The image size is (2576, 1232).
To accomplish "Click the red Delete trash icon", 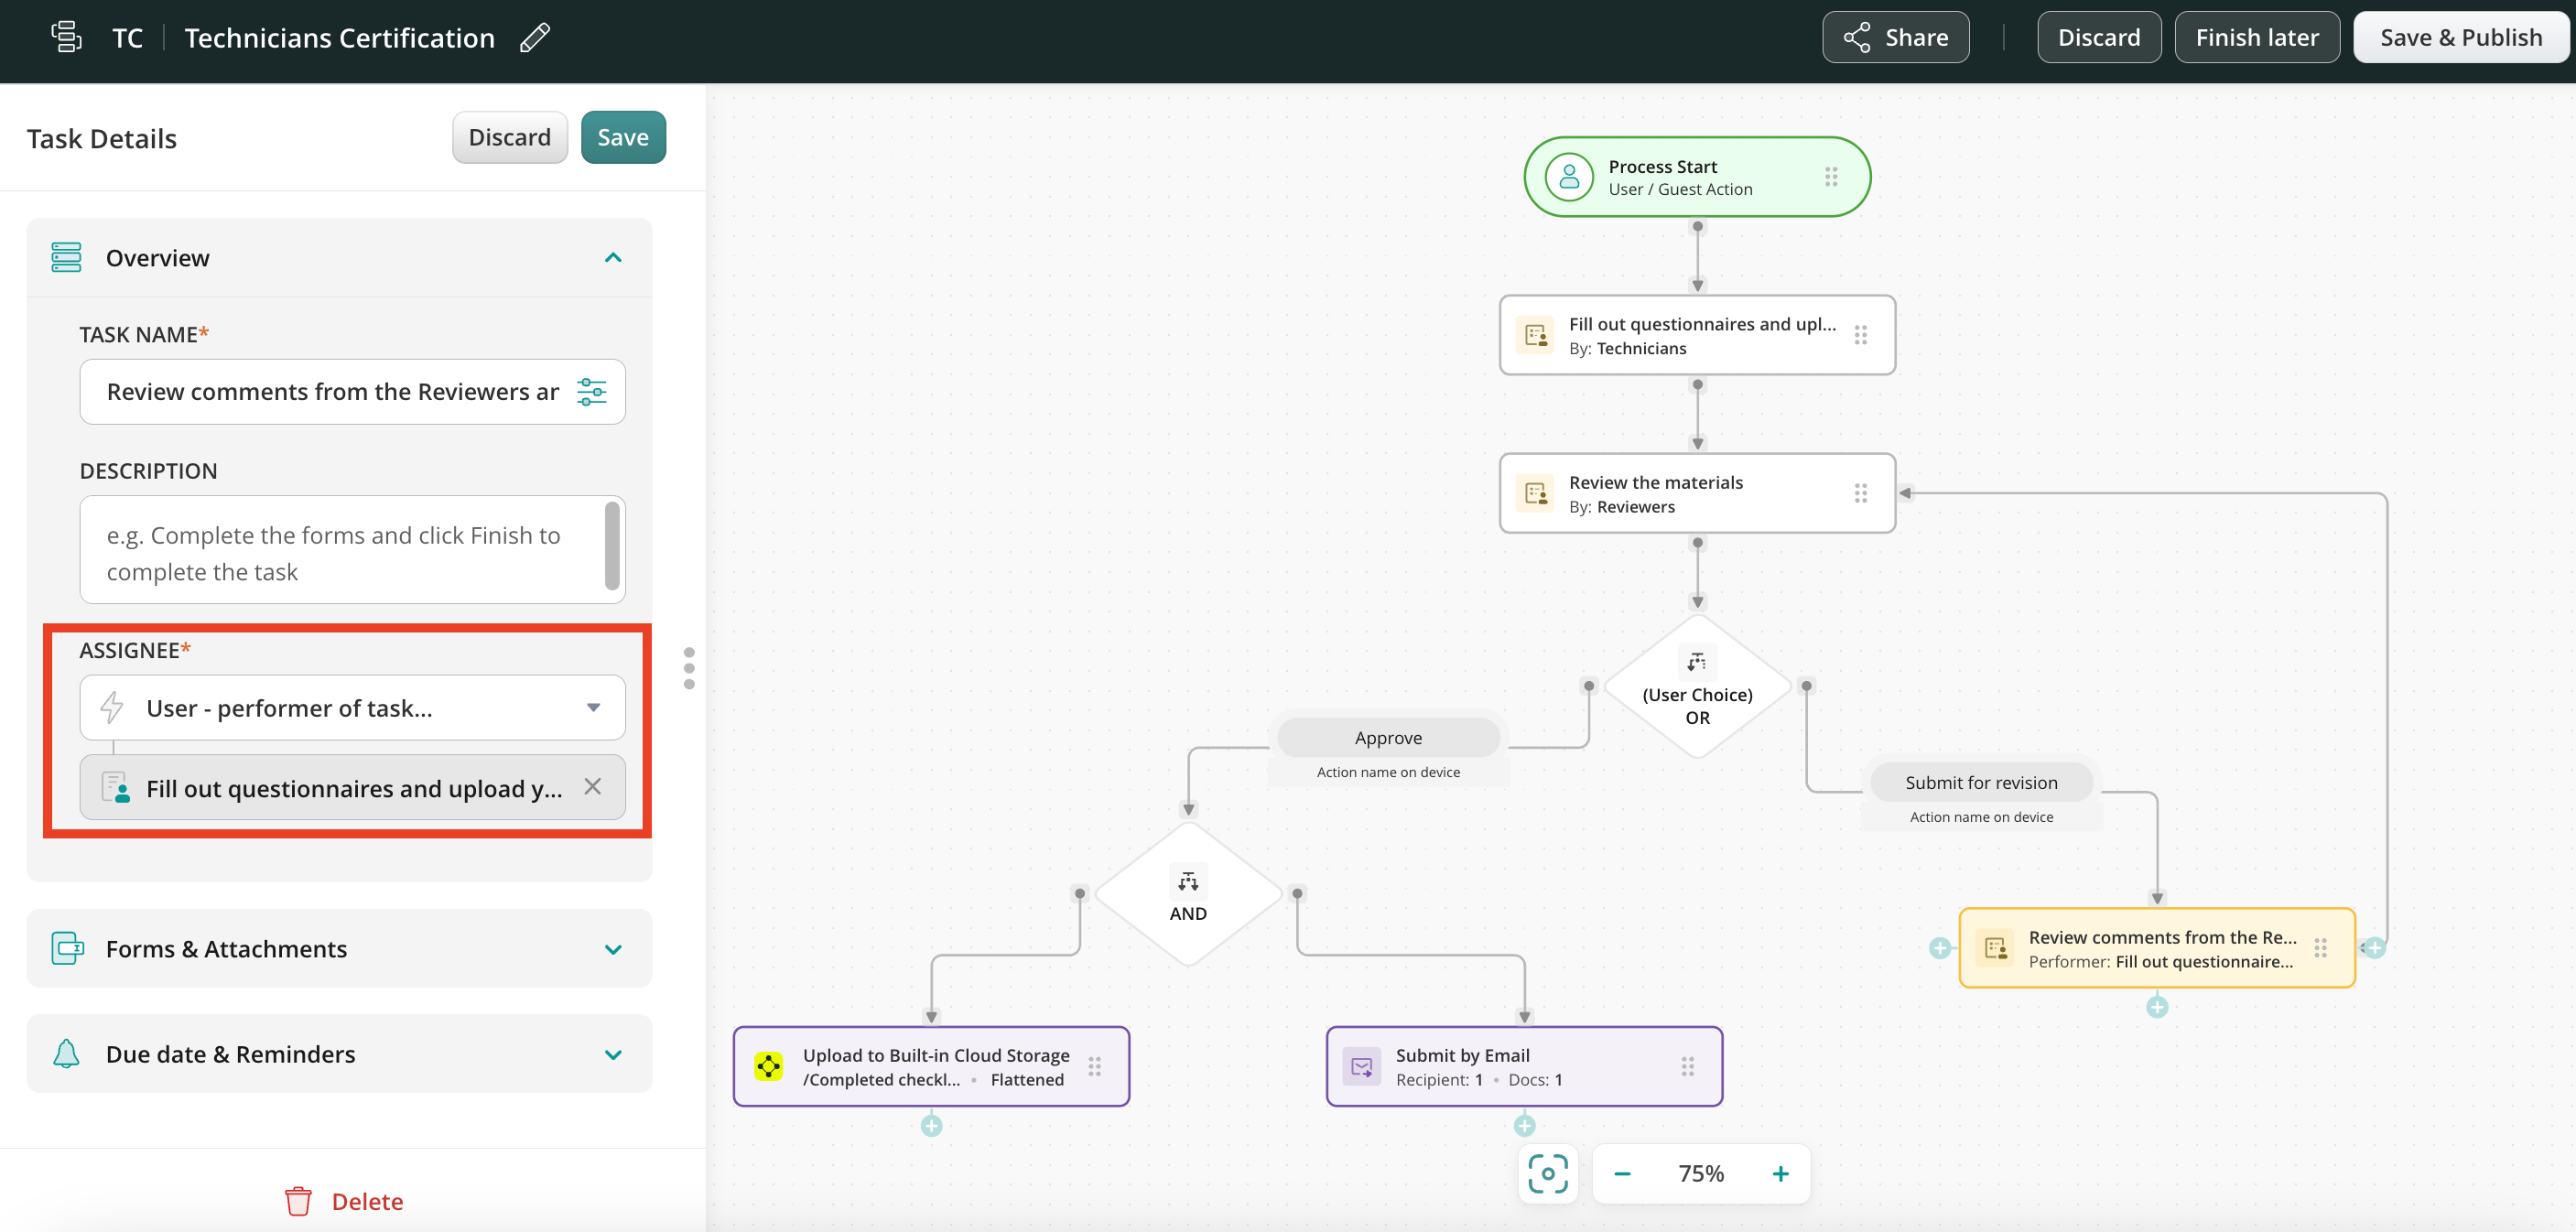I will coord(298,1201).
